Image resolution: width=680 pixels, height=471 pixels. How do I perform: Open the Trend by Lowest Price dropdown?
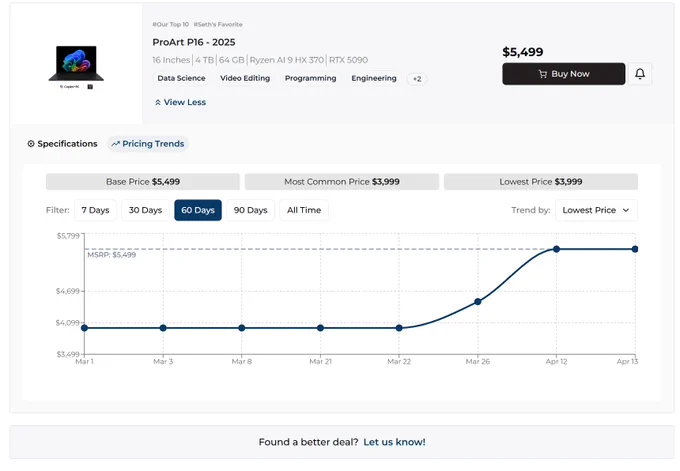click(596, 210)
